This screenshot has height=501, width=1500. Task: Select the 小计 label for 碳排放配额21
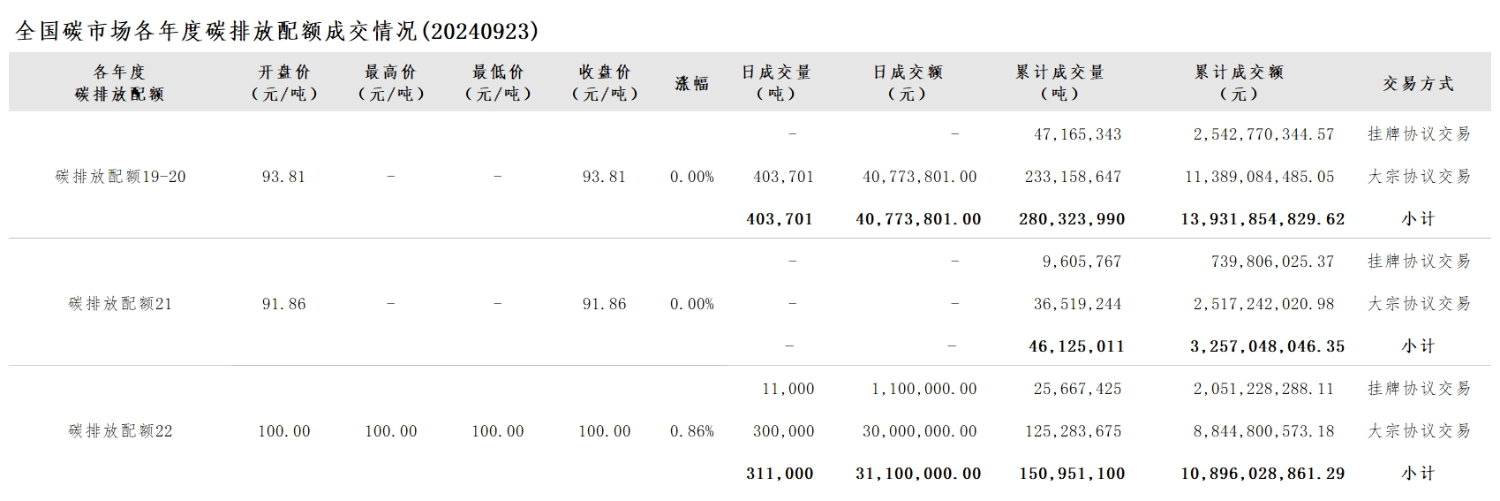click(x=1418, y=346)
